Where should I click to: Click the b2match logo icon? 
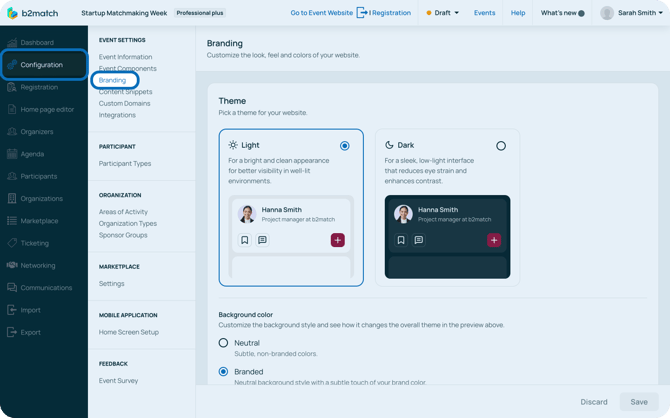point(13,13)
